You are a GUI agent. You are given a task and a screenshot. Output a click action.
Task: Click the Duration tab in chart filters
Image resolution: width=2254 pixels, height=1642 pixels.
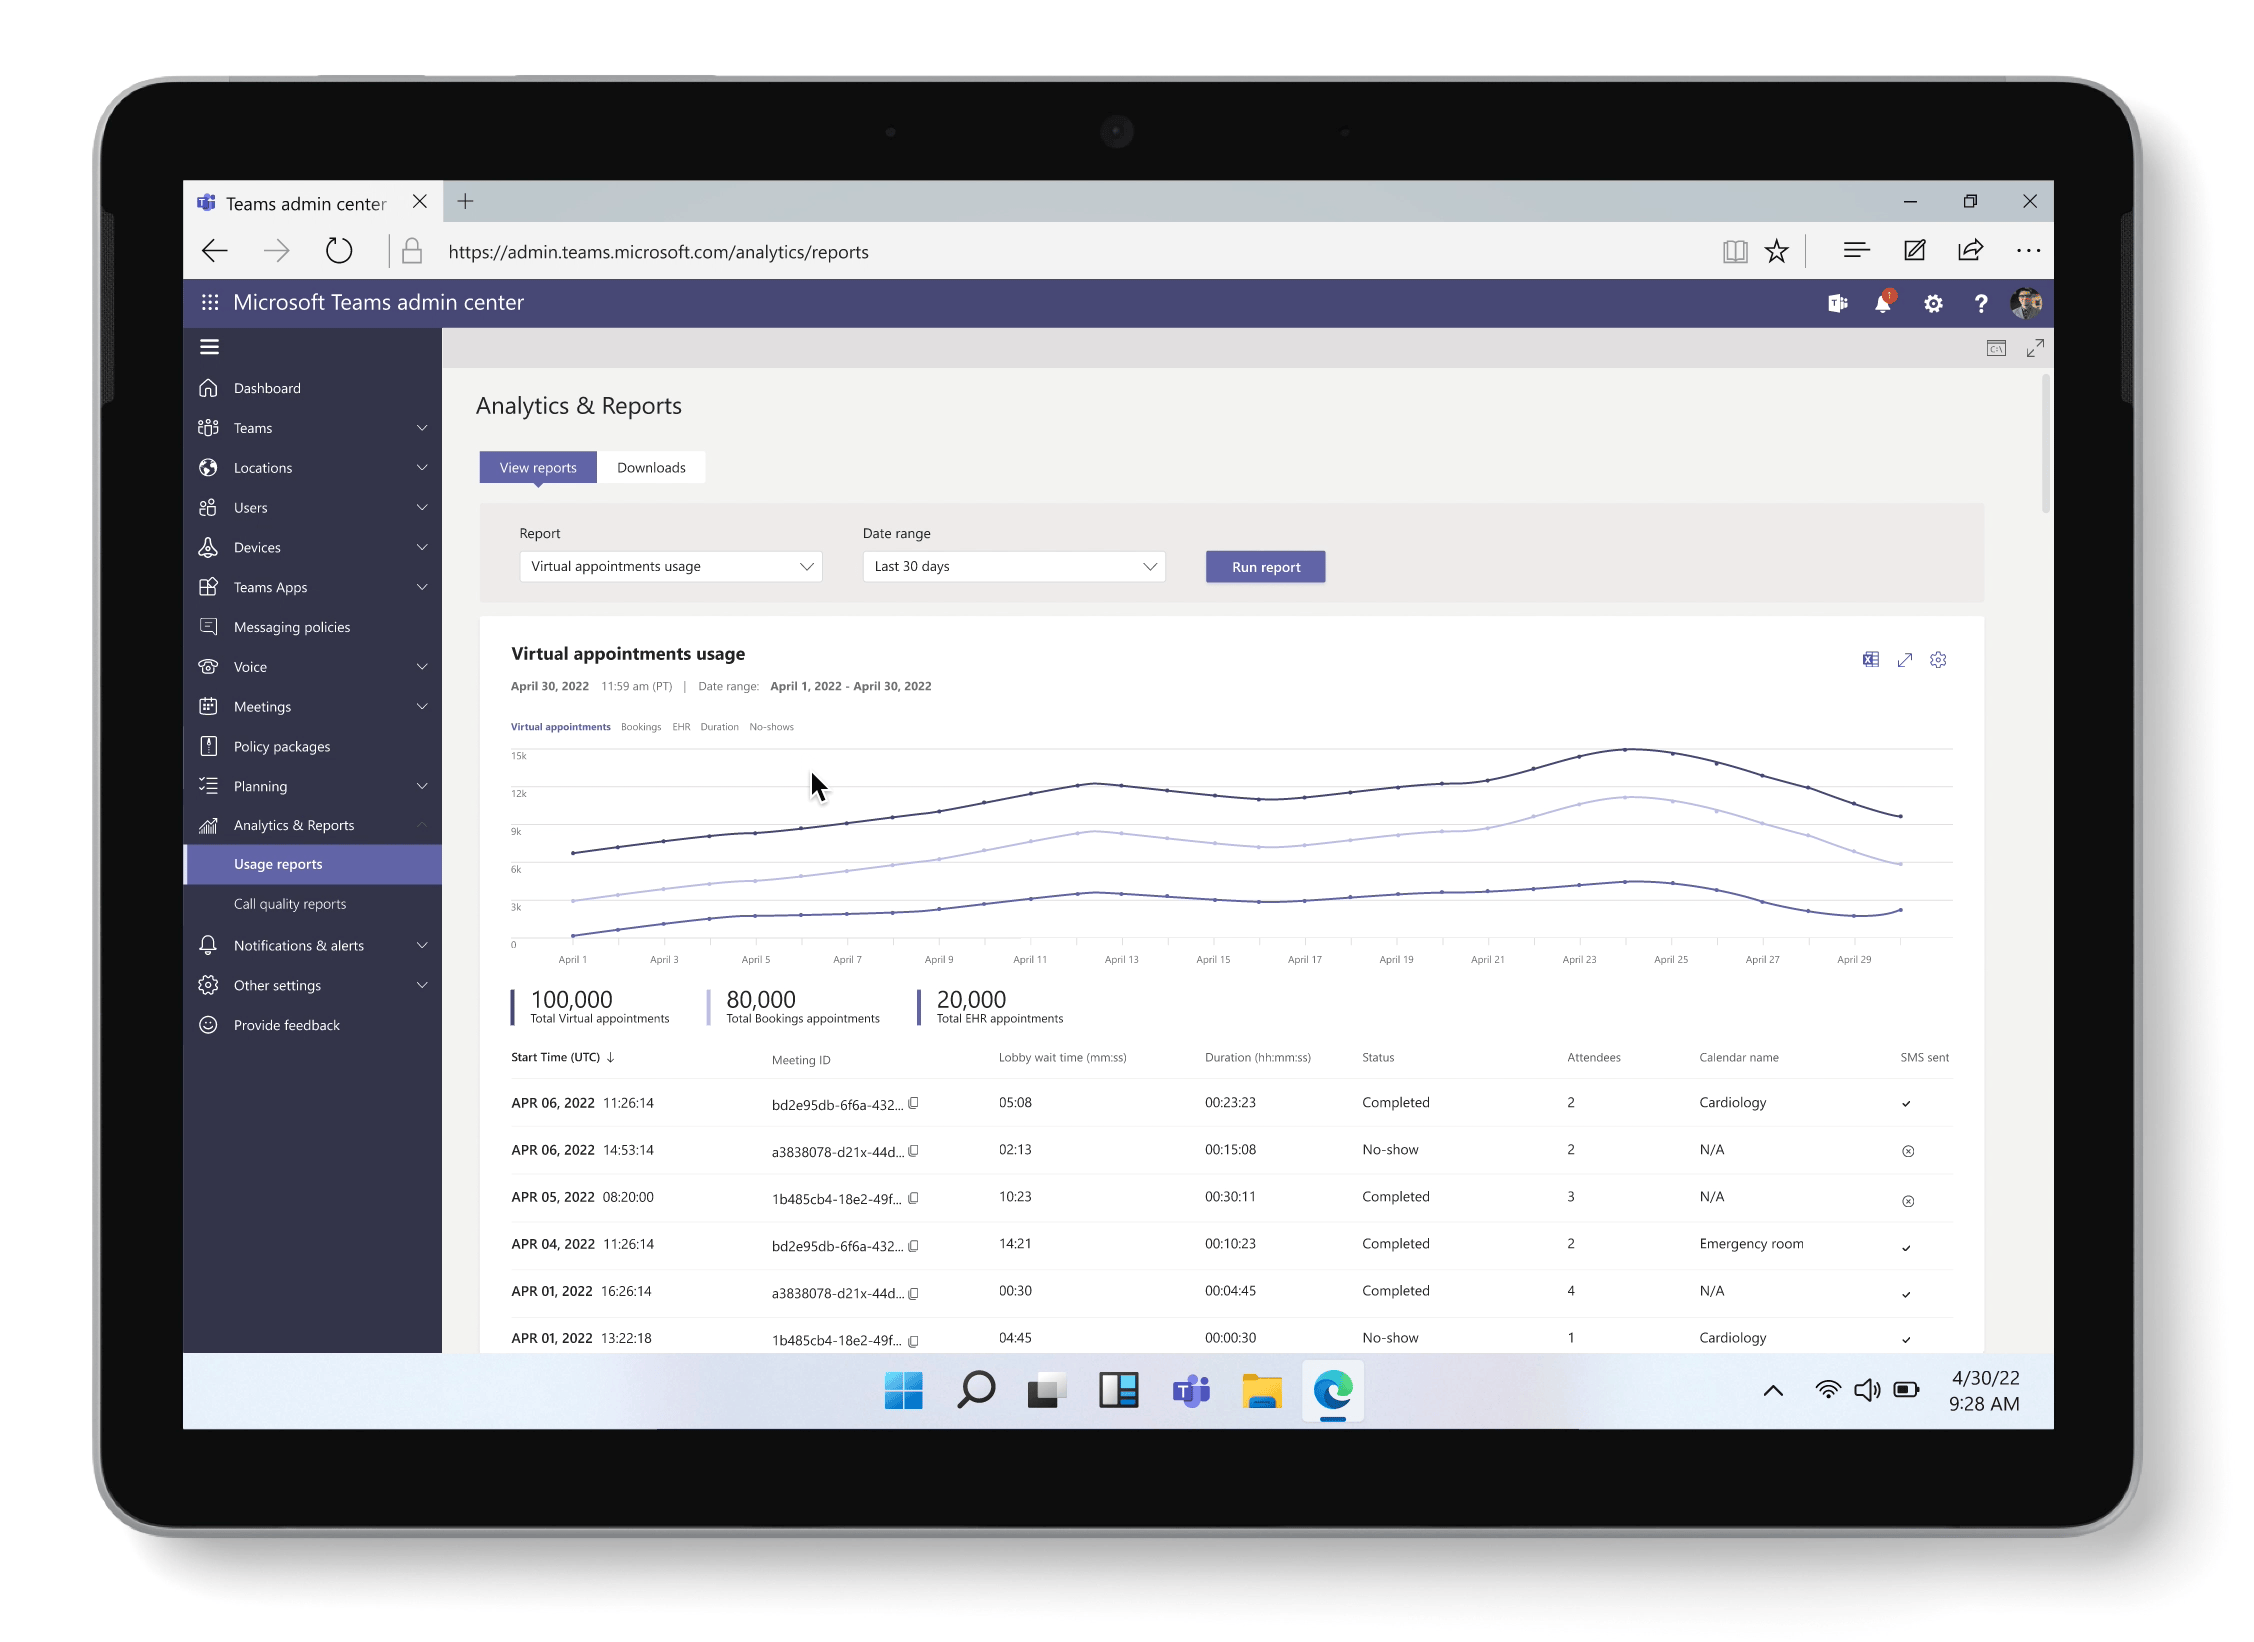pos(718,726)
